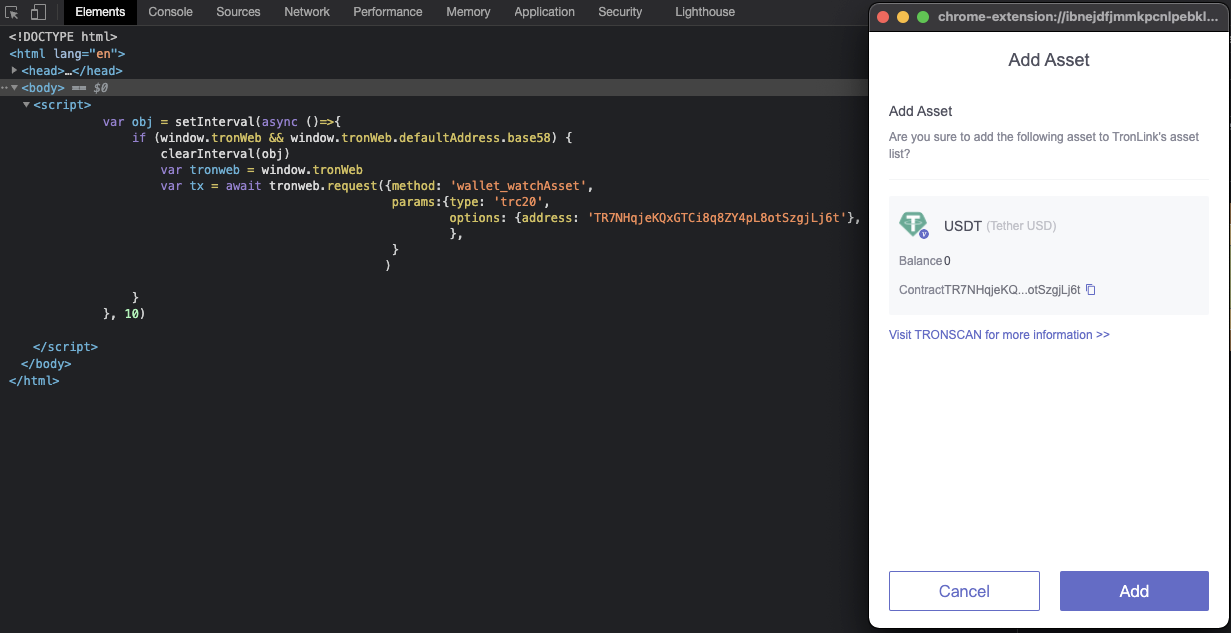Select the inspect element picker icon
Image resolution: width=1231 pixels, height=633 pixels.
pos(12,12)
